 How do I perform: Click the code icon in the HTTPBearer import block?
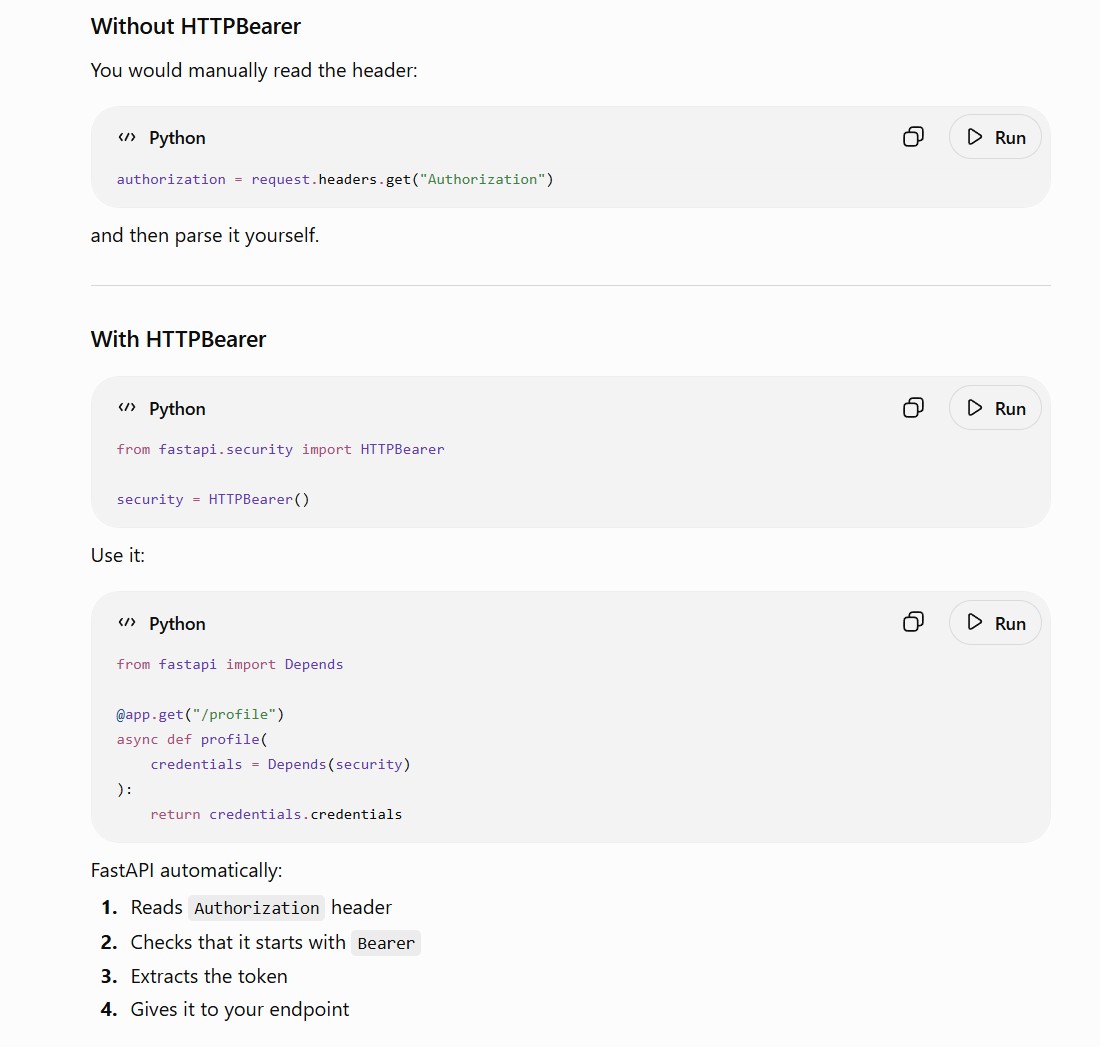point(127,408)
